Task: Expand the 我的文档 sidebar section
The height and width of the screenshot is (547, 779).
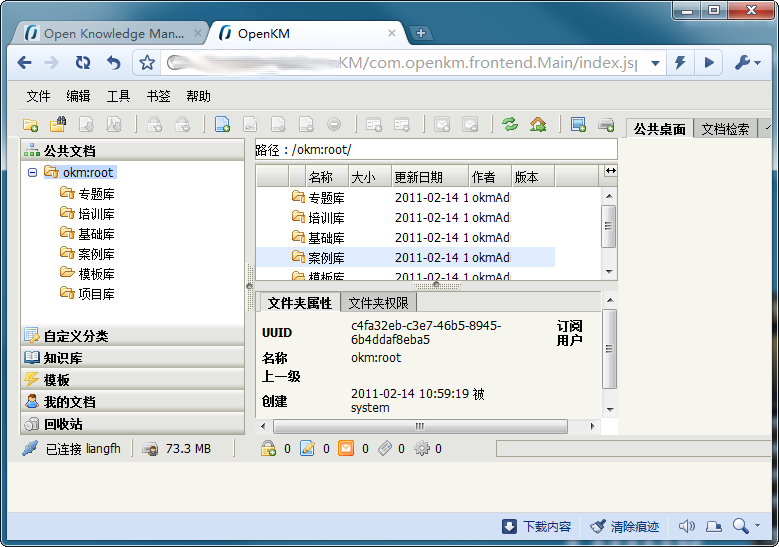Action: tap(133, 402)
